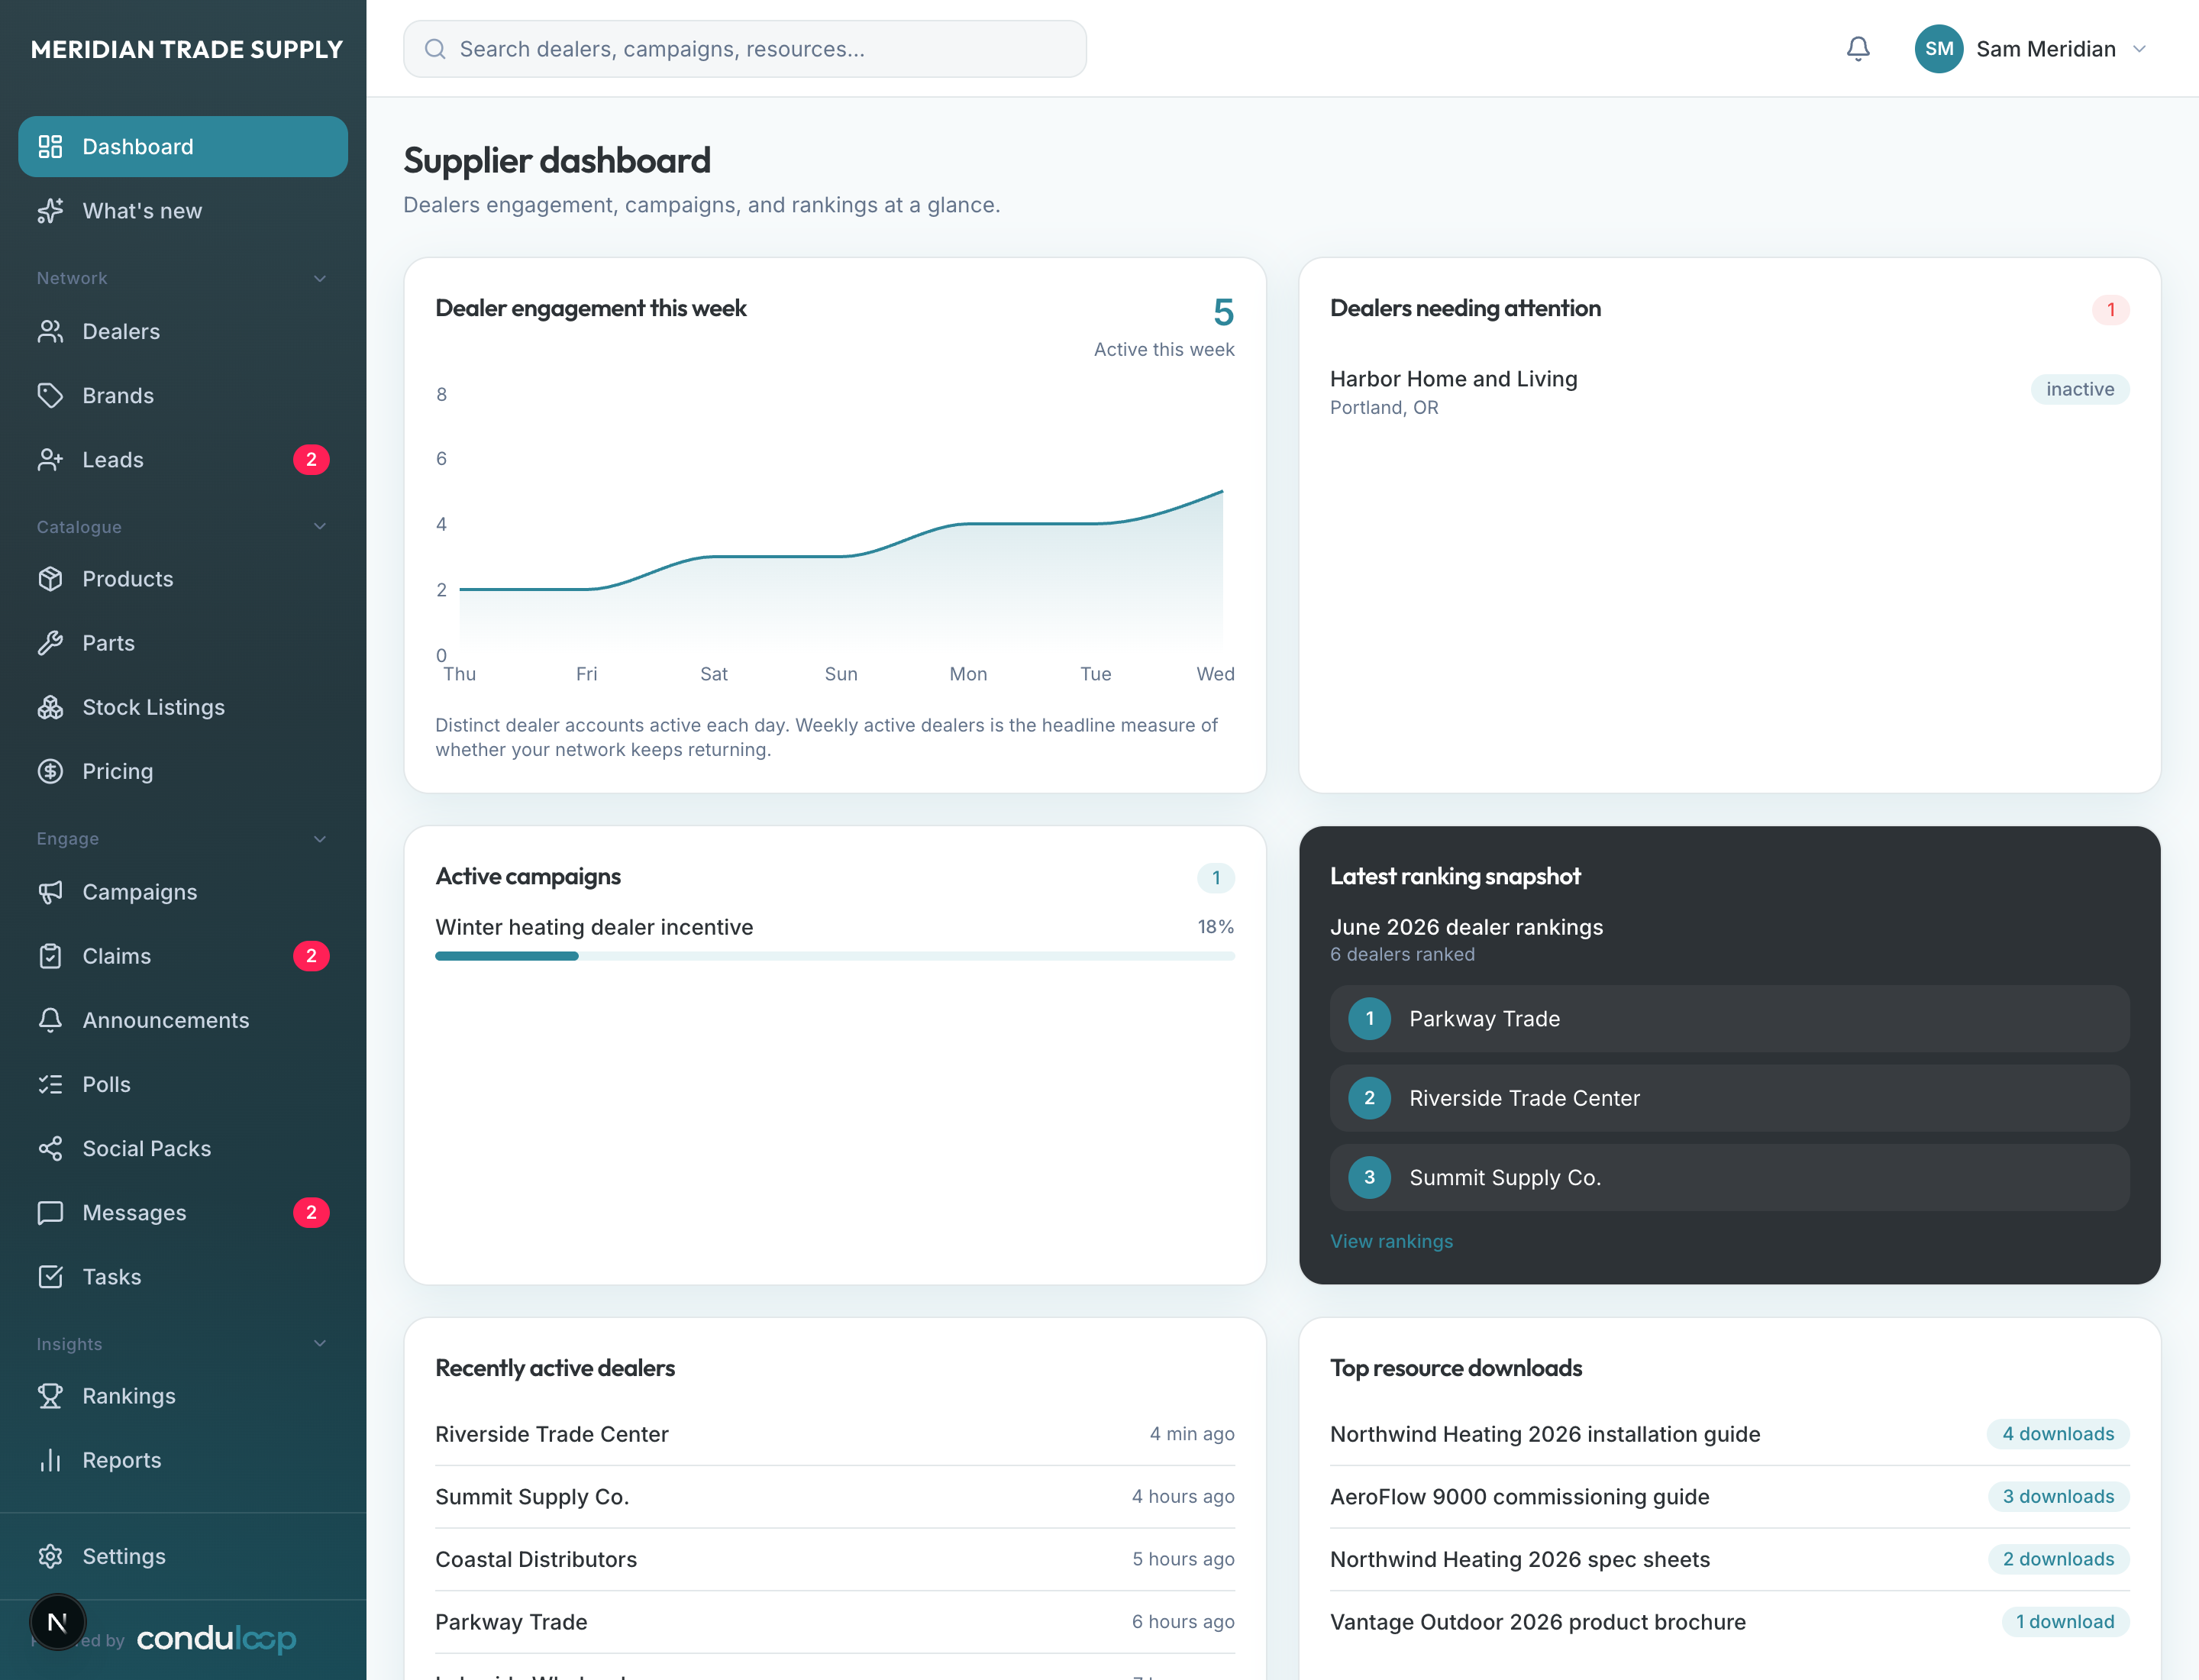Click the Messages chat bubble icon

[x=50, y=1213]
